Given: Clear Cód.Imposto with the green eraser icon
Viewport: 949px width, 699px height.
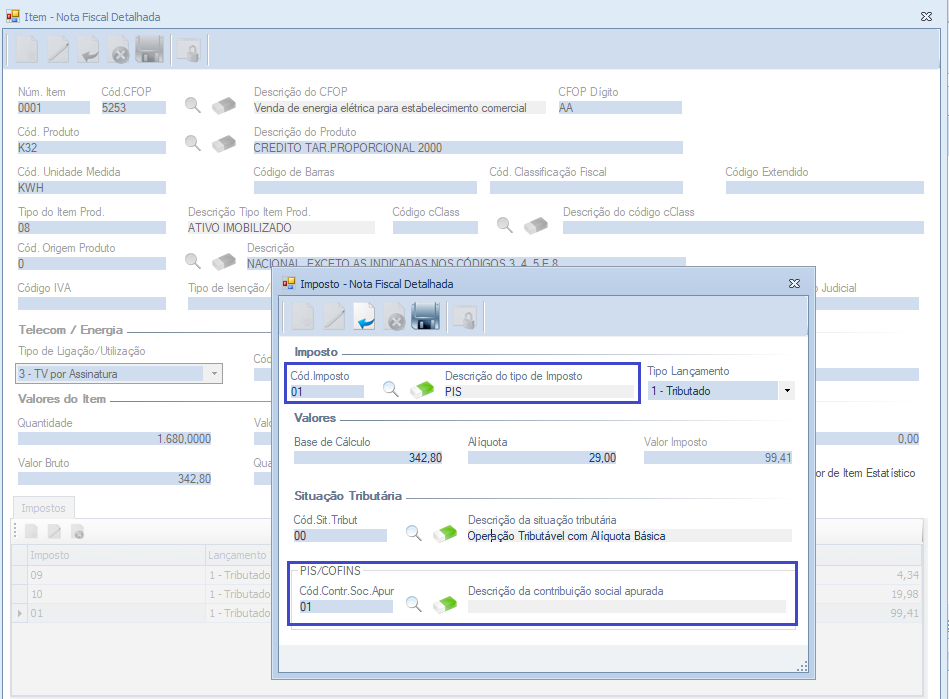Looking at the screenshot, I should click(422, 389).
